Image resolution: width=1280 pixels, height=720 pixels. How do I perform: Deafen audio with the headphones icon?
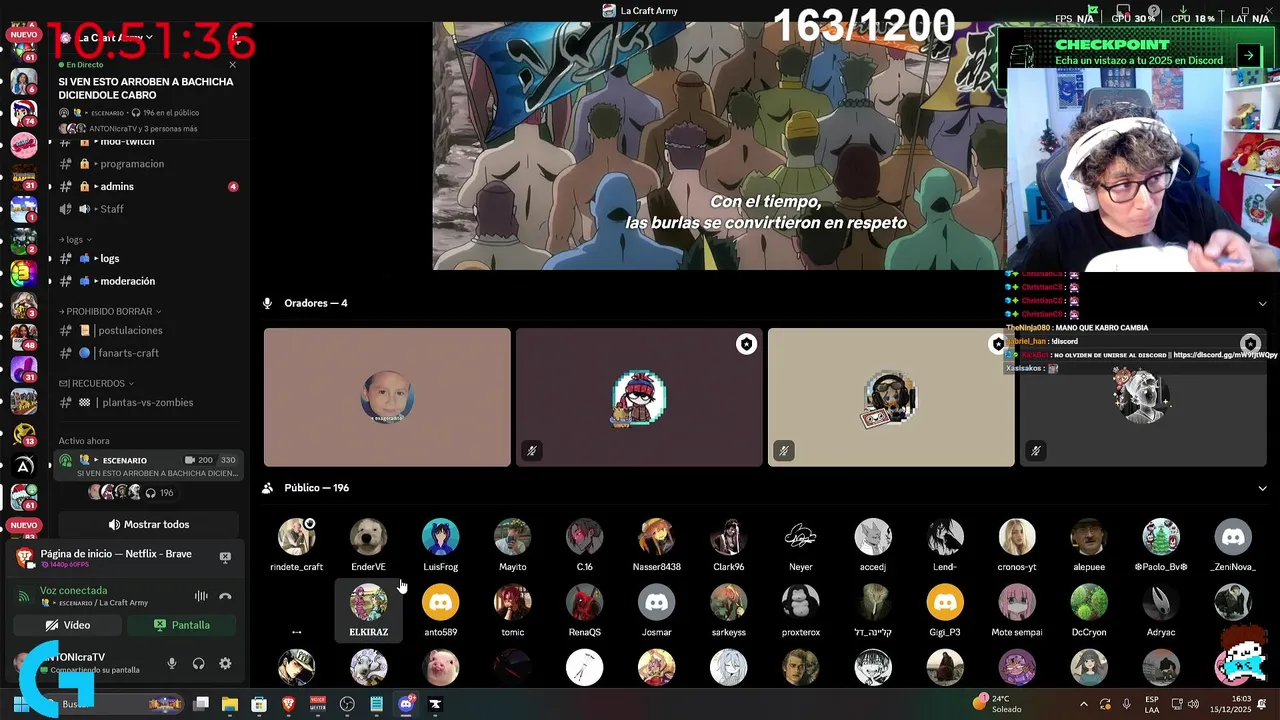coord(198,663)
